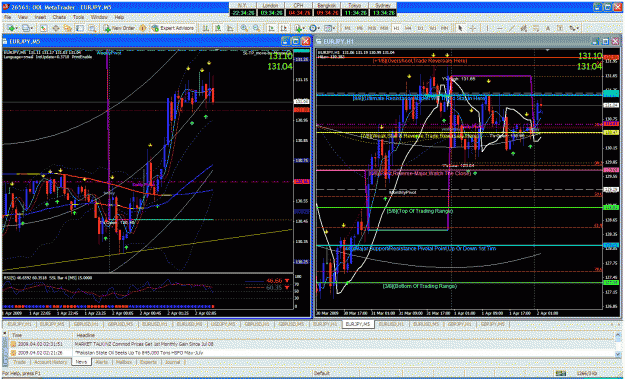Open the Data Window toolbar icon

click(x=56, y=28)
